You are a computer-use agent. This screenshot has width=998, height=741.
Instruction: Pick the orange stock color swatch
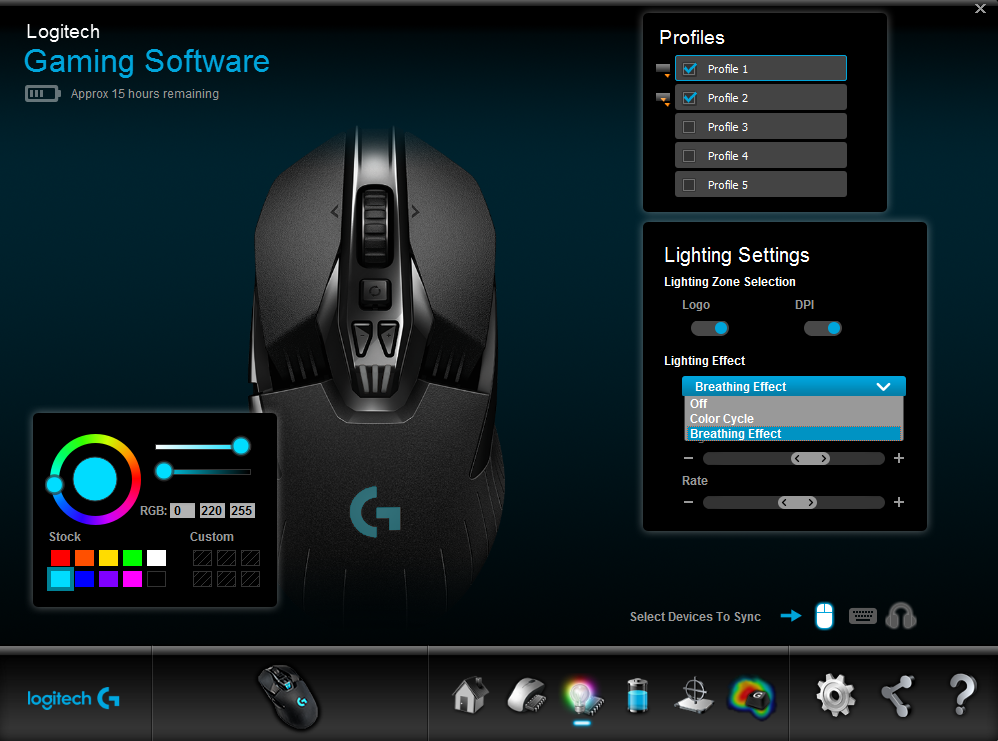point(85,558)
